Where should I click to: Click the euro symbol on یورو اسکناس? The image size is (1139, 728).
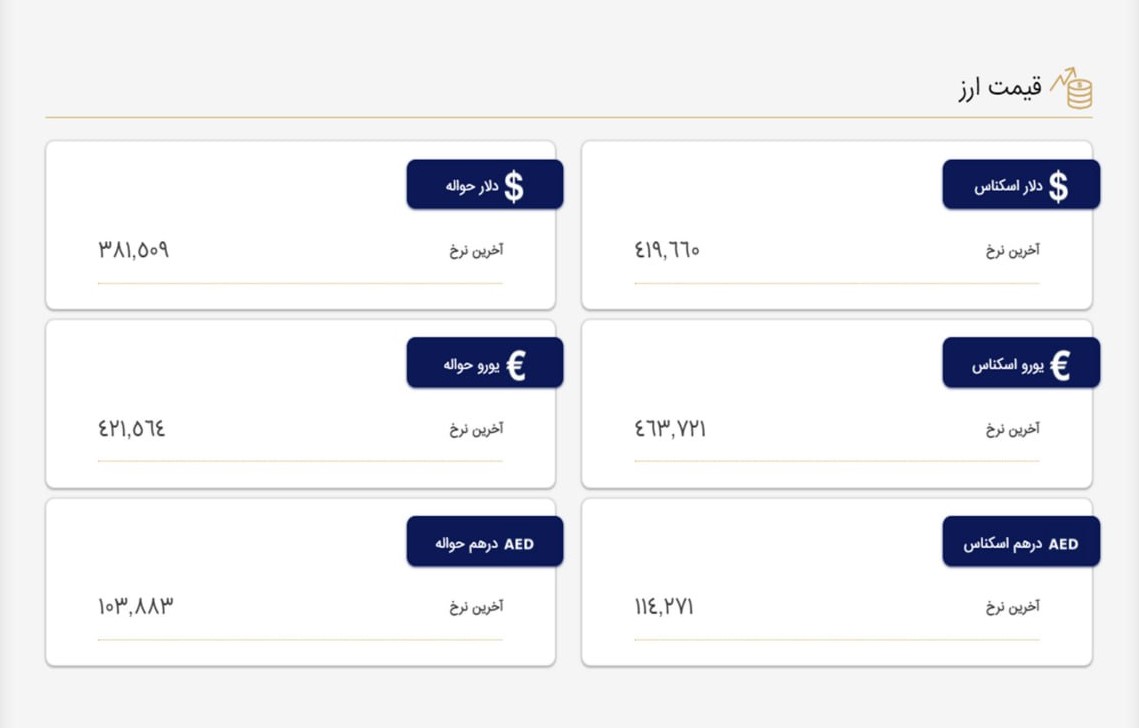click(x=1060, y=365)
